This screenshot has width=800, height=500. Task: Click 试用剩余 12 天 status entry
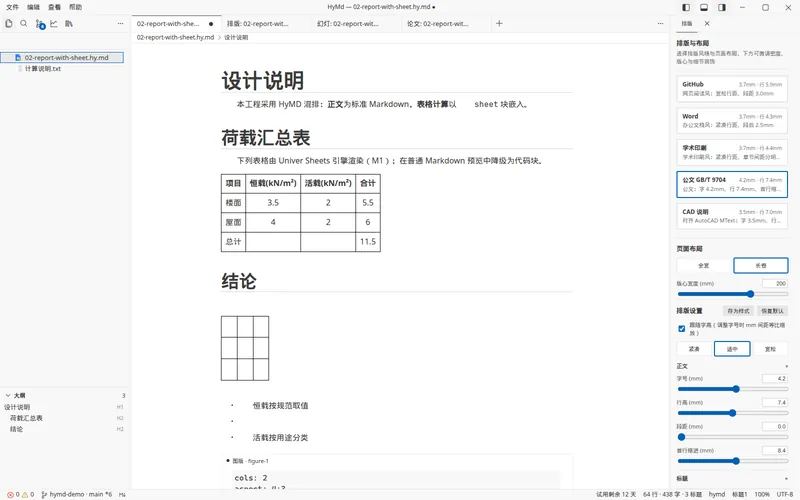[x=616, y=494]
